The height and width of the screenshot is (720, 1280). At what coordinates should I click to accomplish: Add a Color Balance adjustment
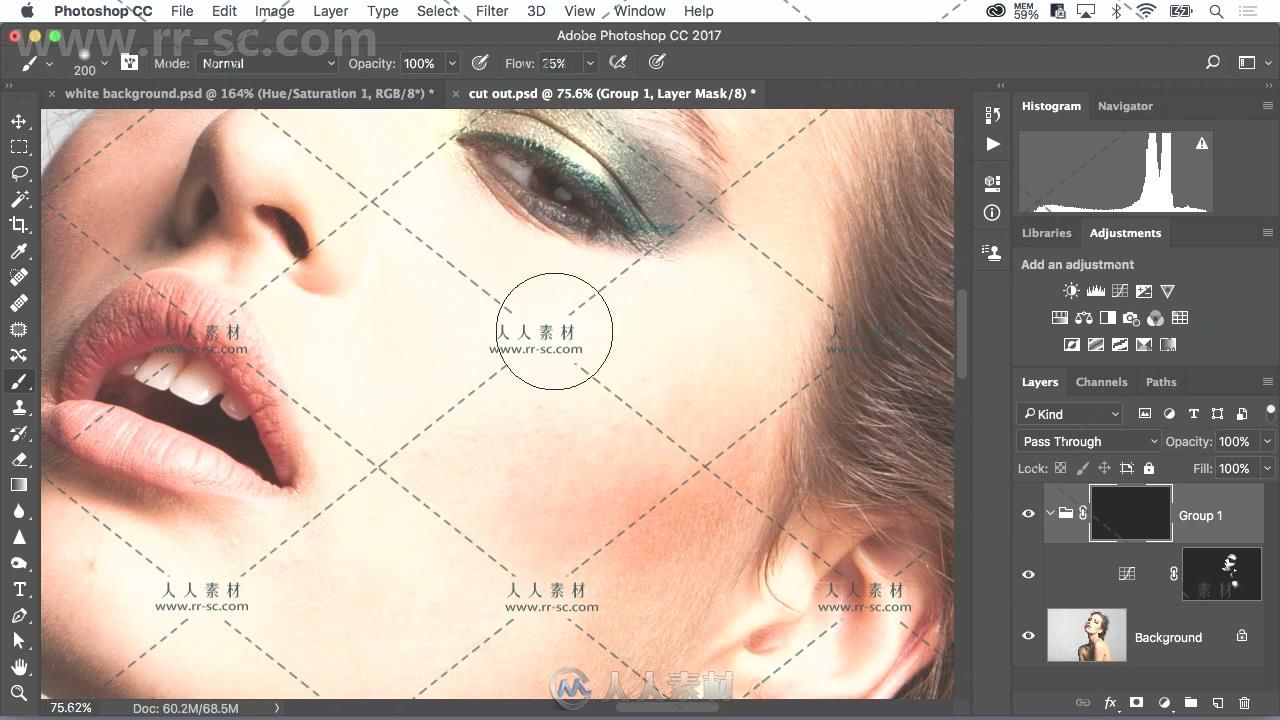[1084, 318]
